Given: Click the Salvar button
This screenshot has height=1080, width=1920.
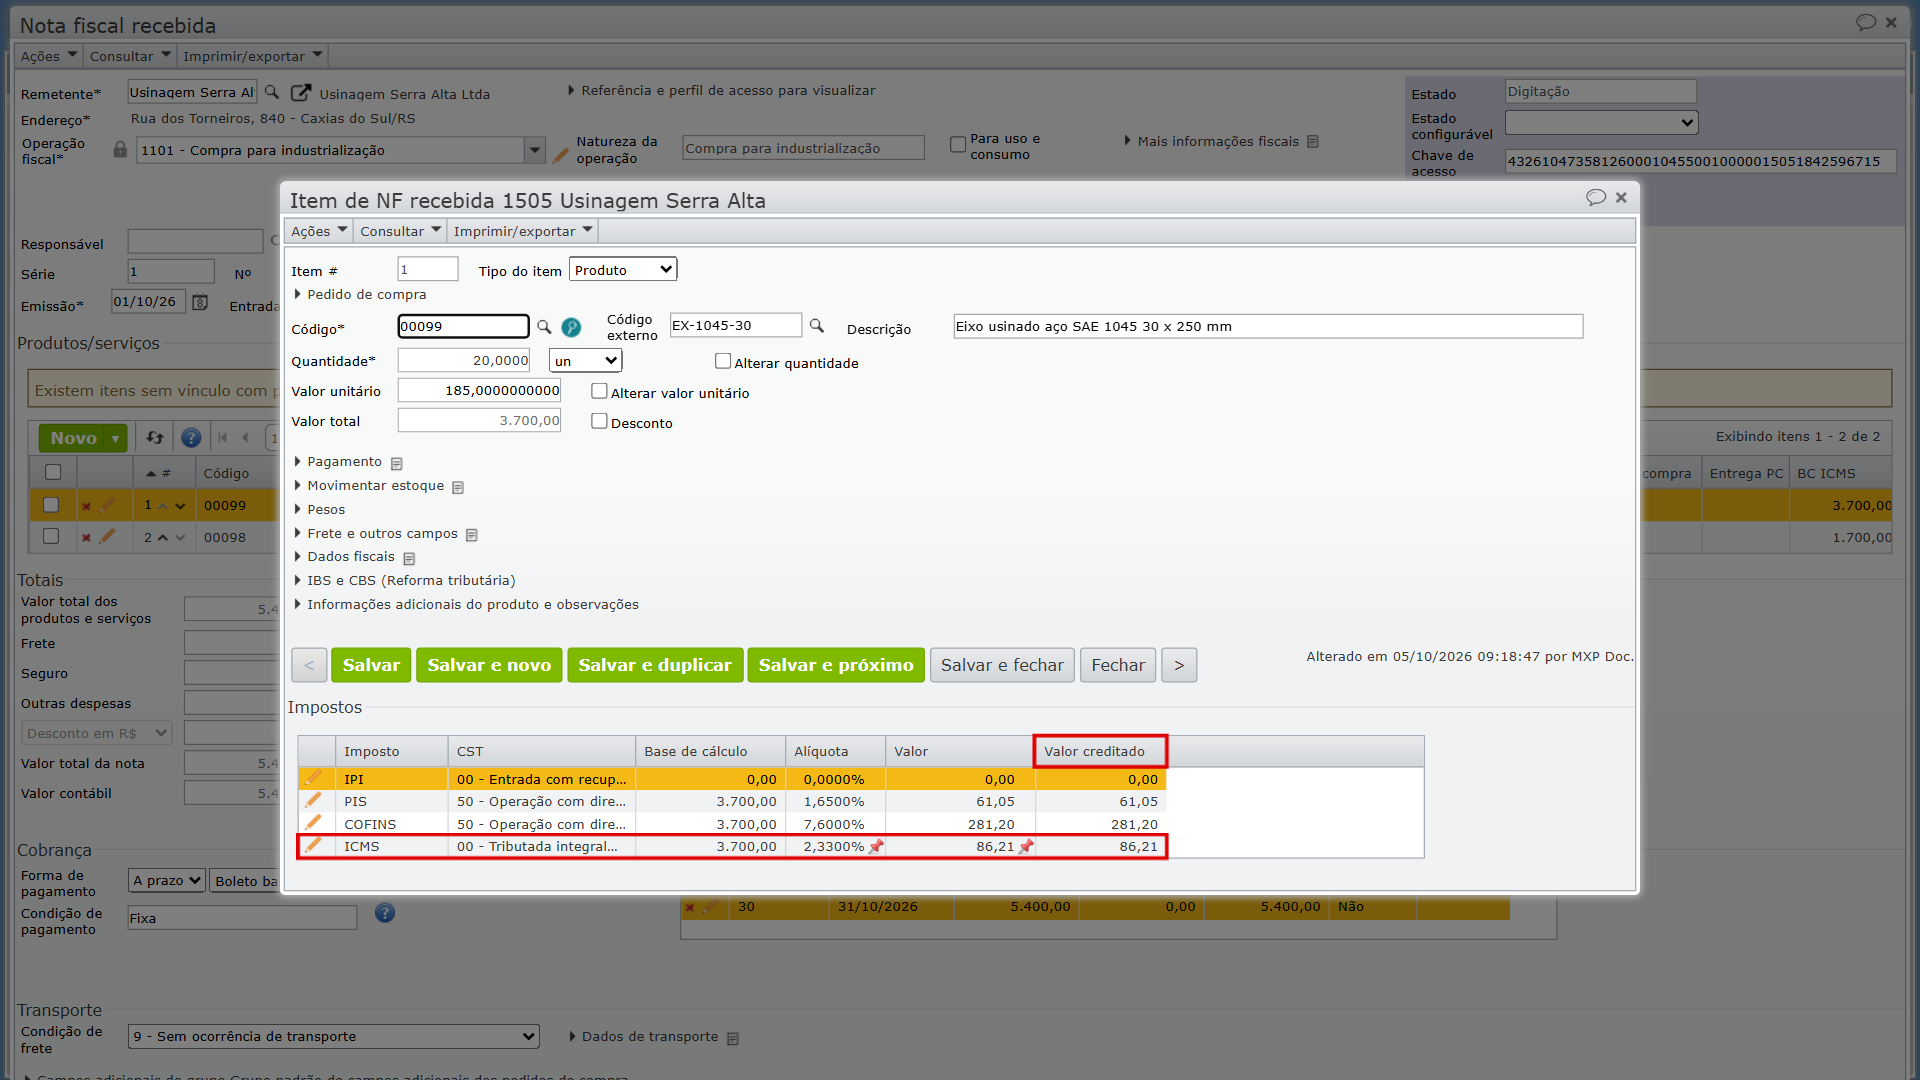Looking at the screenshot, I should click(x=371, y=665).
